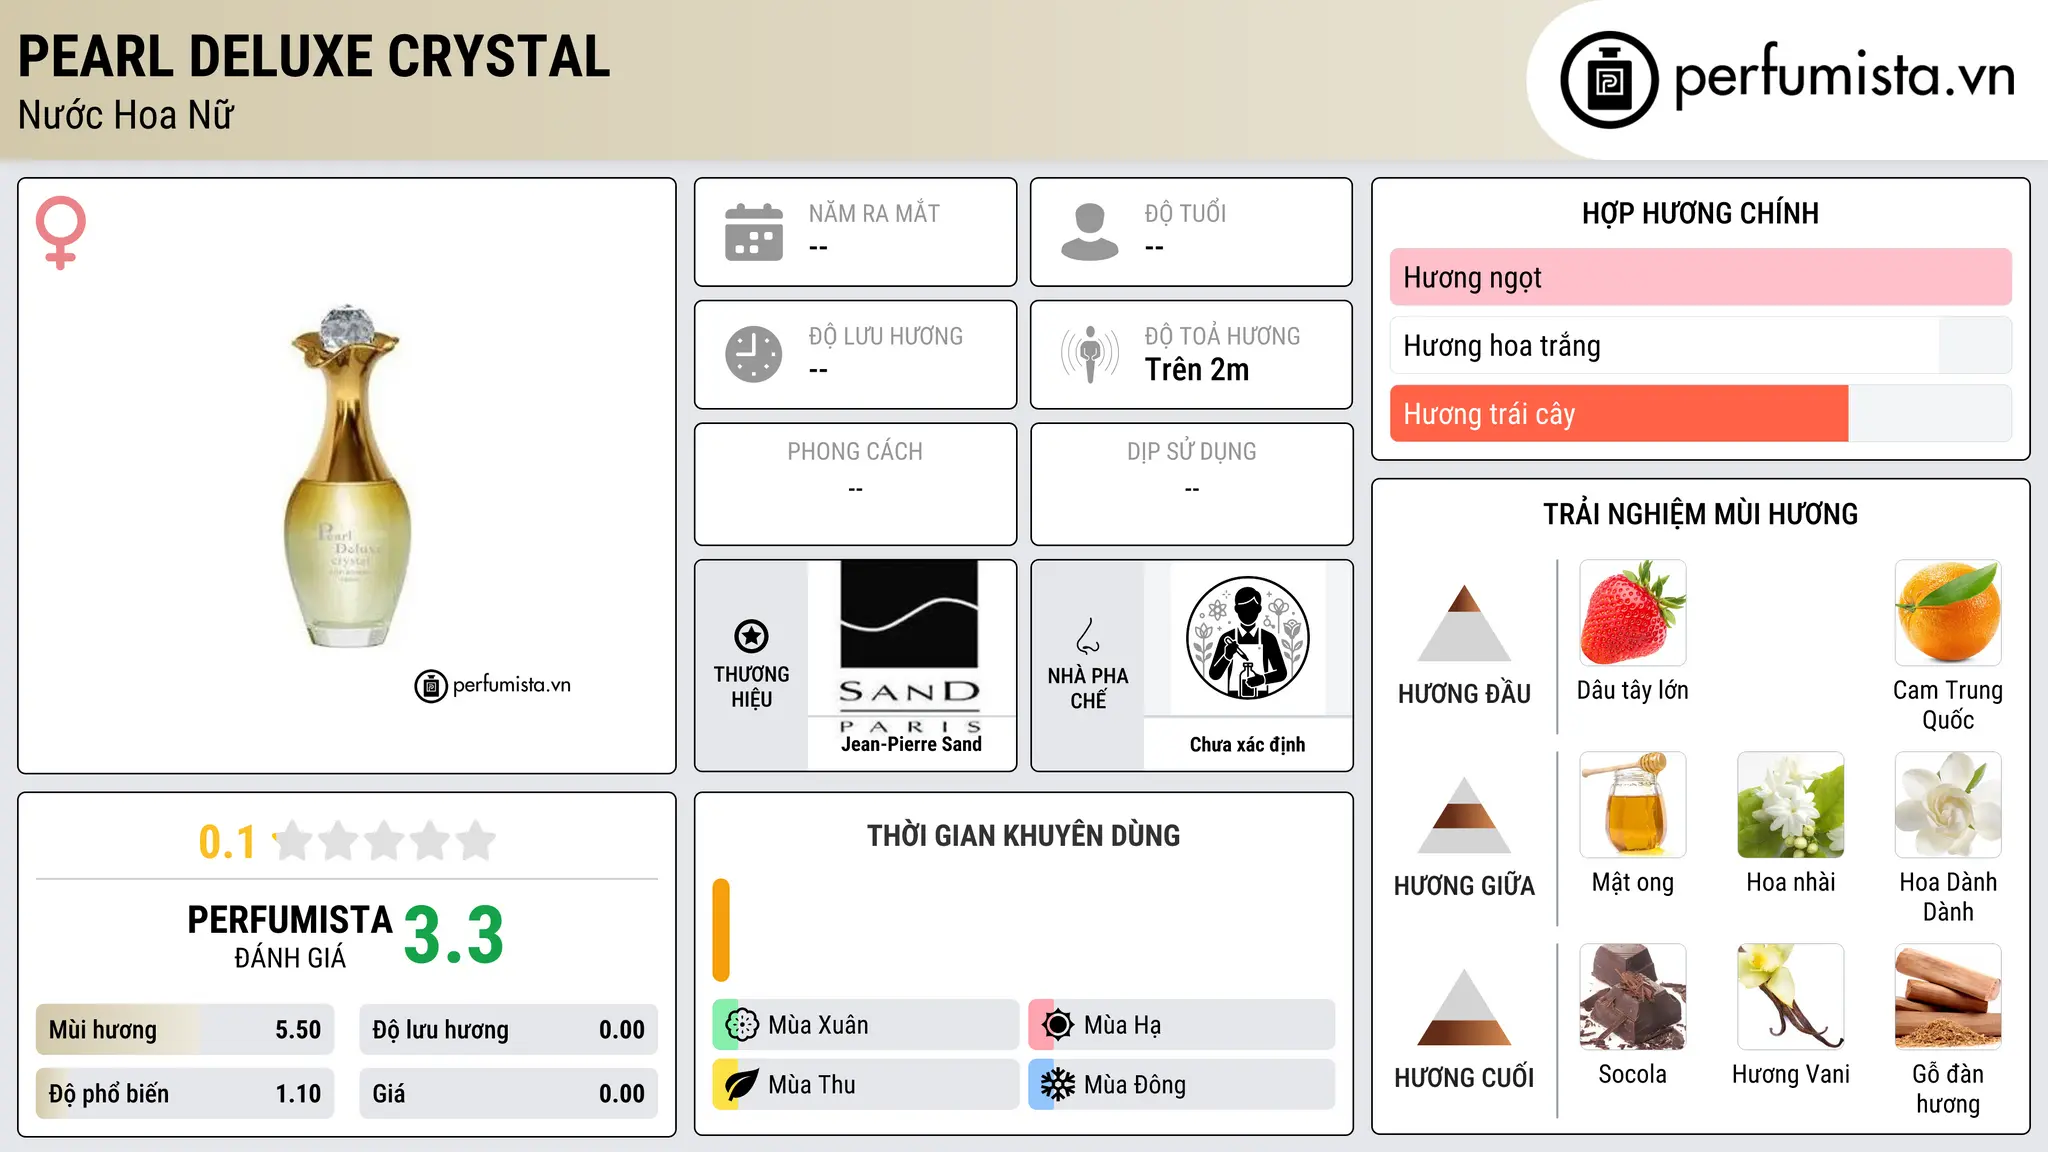The image size is (2048, 1152).
Task: Click the snowflake icon beside Mùa Đông
Action: point(1057,1085)
